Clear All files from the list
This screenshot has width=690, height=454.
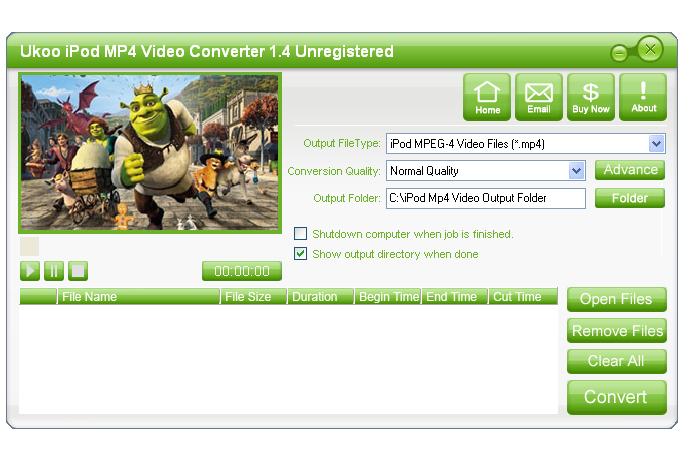click(x=617, y=362)
